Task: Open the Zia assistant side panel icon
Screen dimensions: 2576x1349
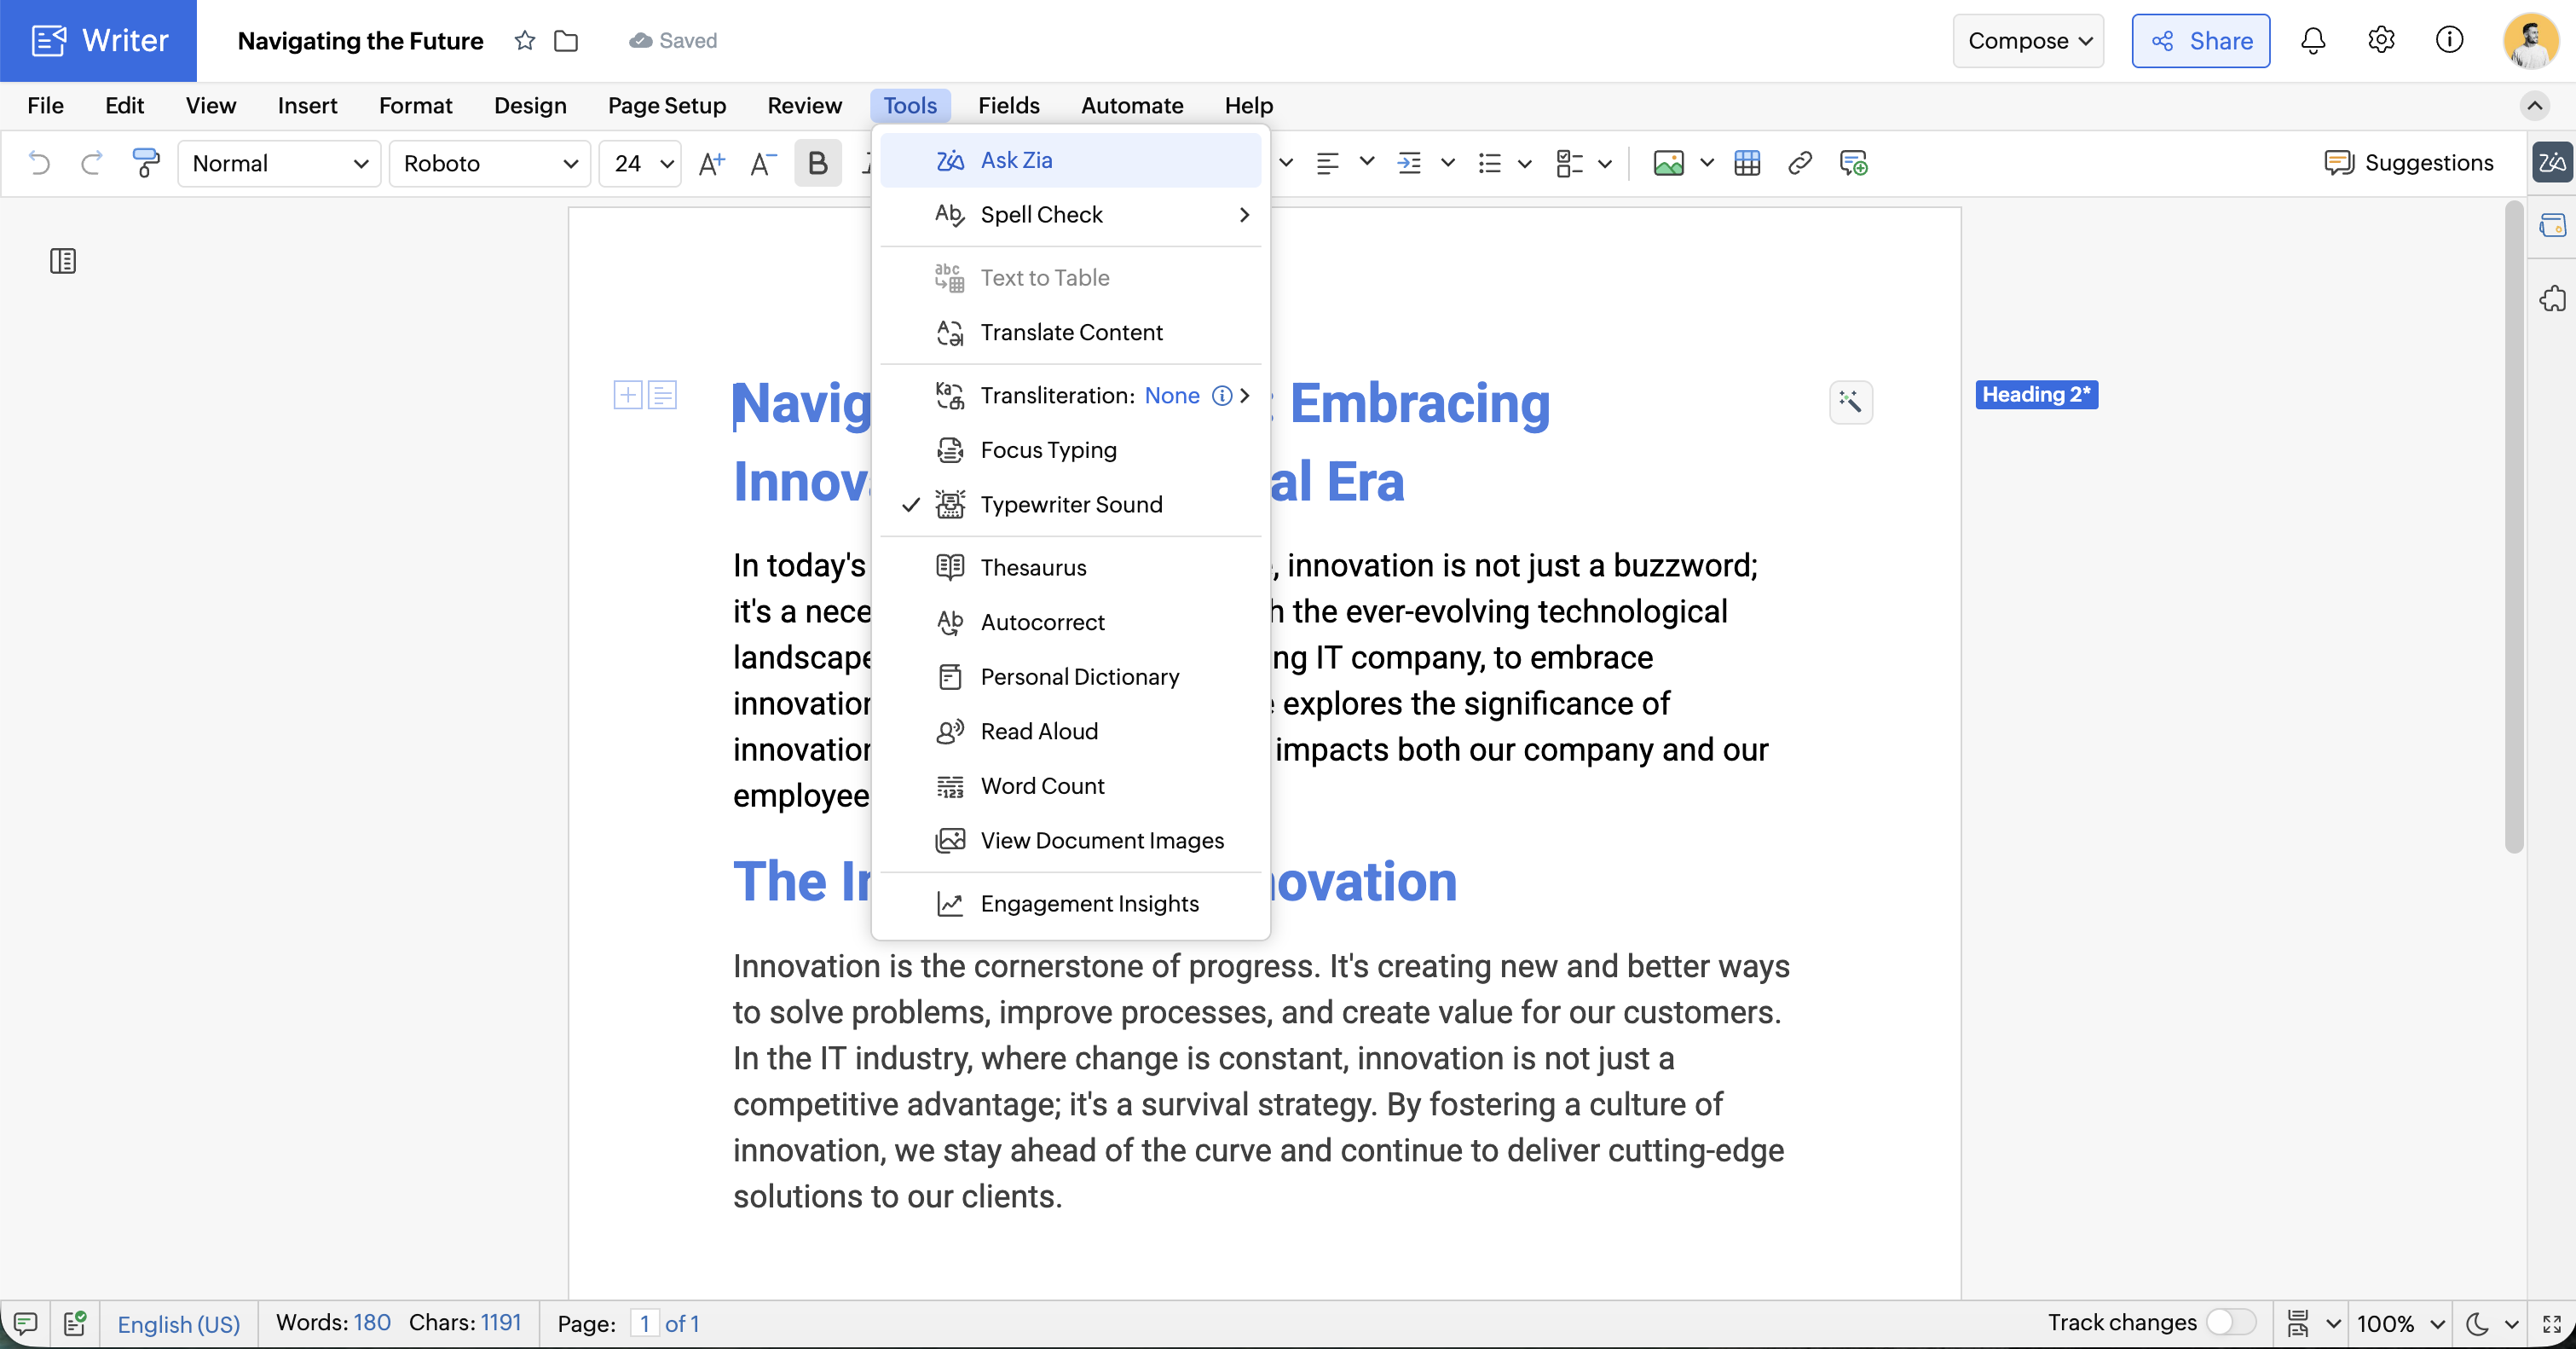Action: tap(2551, 162)
